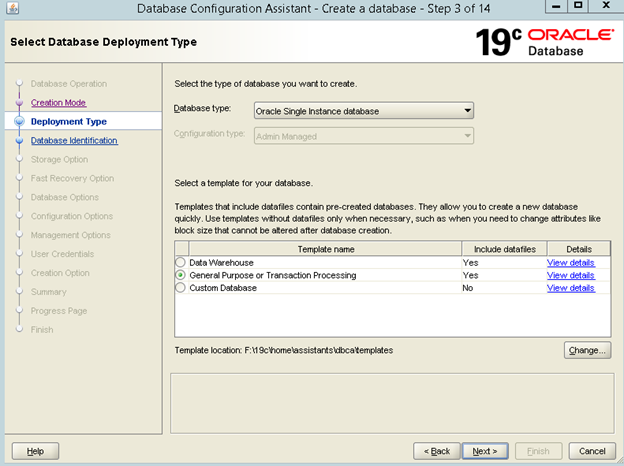The image size is (624, 466).
Task: Close the Database Configuration Assistant window
Action: (x=606, y=6)
